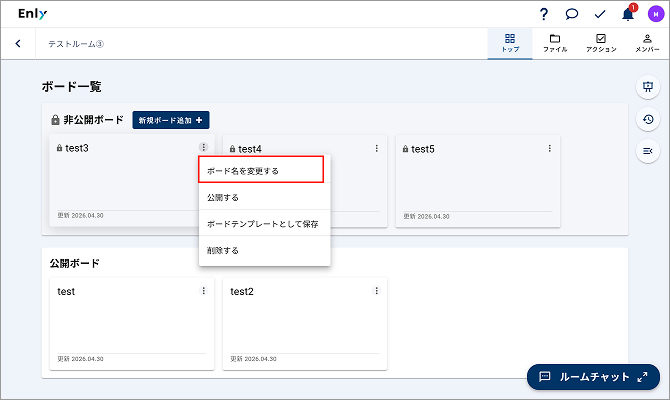The image size is (670, 400).
Task: Open the history clock icon on right sidebar
Action: pos(648,119)
